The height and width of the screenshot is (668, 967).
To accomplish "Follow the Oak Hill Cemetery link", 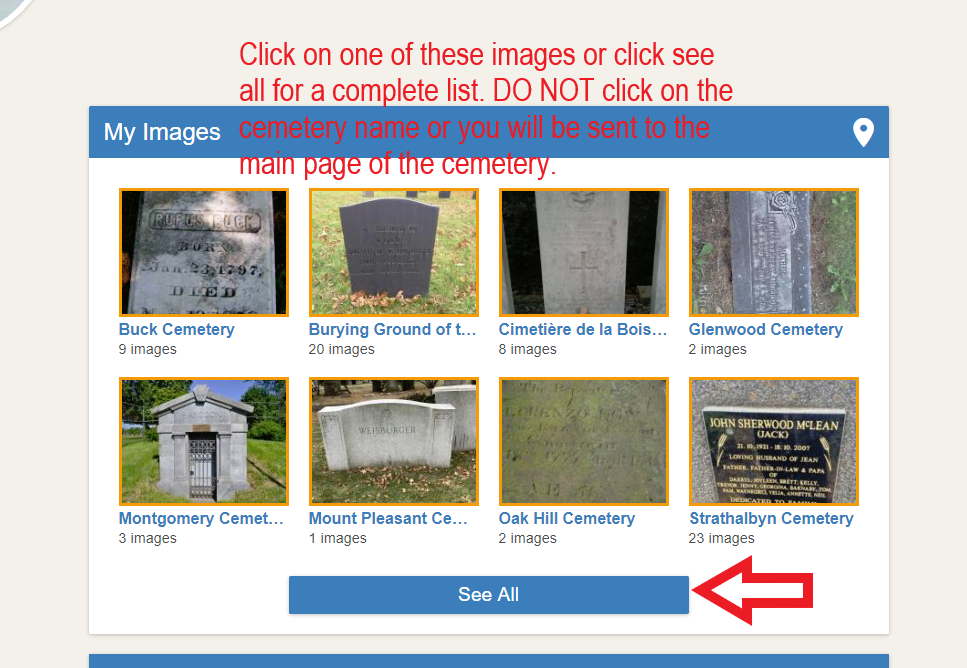I will 567,518.
